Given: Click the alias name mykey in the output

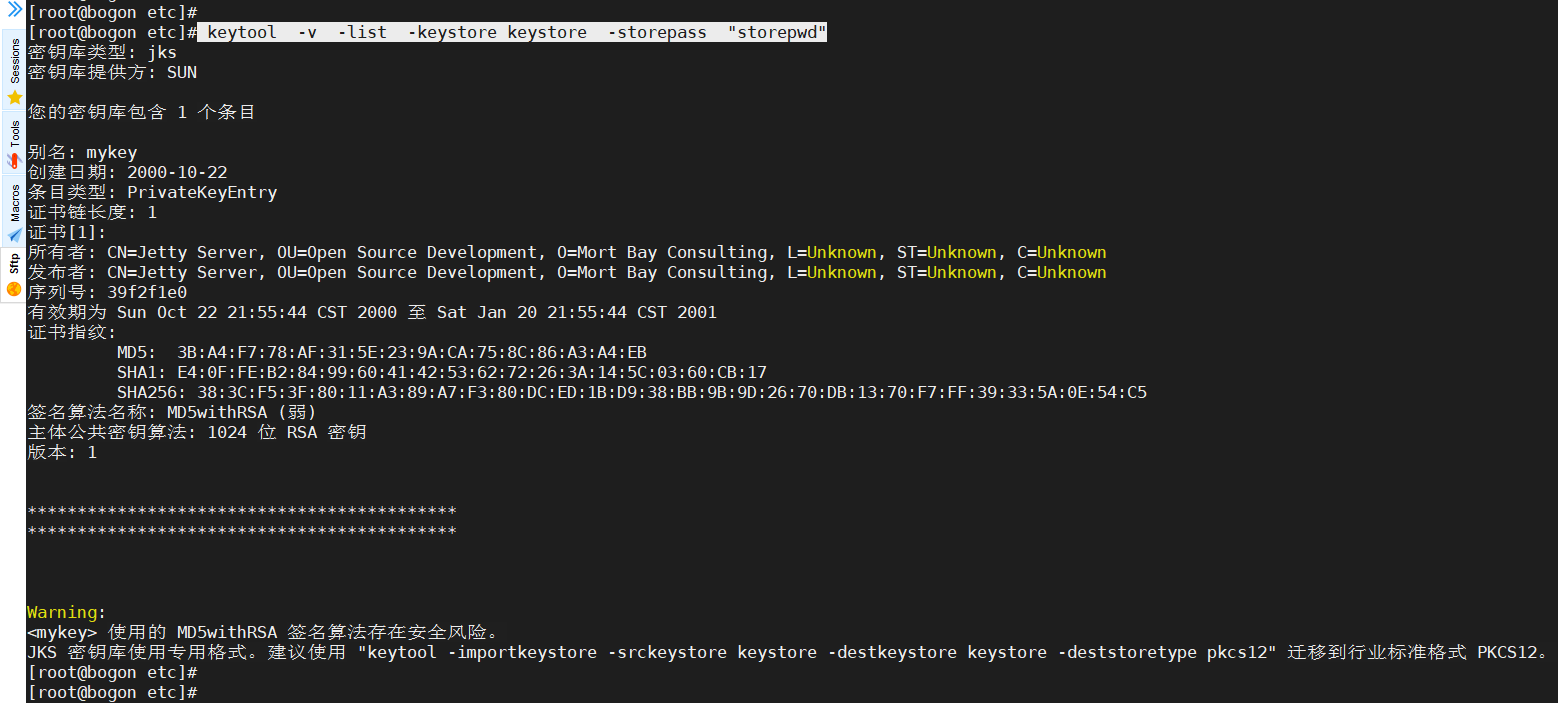Looking at the screenshot, I should point(111,152).
